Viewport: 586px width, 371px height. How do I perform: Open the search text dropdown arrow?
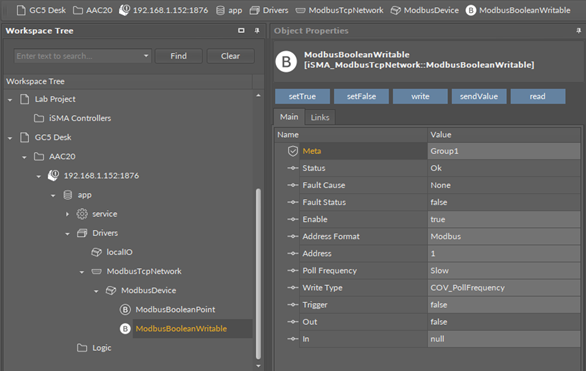point(146,56)
